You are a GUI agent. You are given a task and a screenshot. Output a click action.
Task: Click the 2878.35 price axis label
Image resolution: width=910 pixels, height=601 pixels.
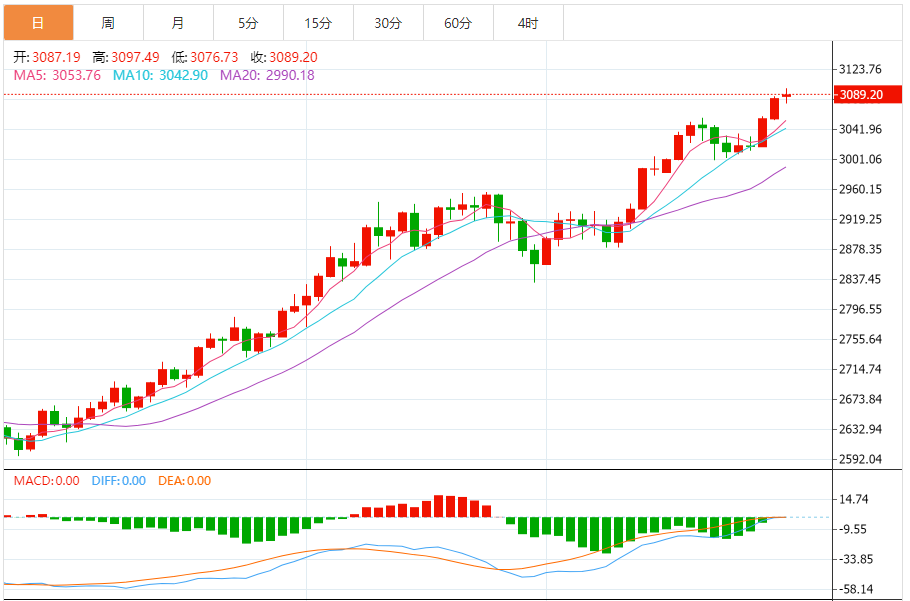click(860, 249)
